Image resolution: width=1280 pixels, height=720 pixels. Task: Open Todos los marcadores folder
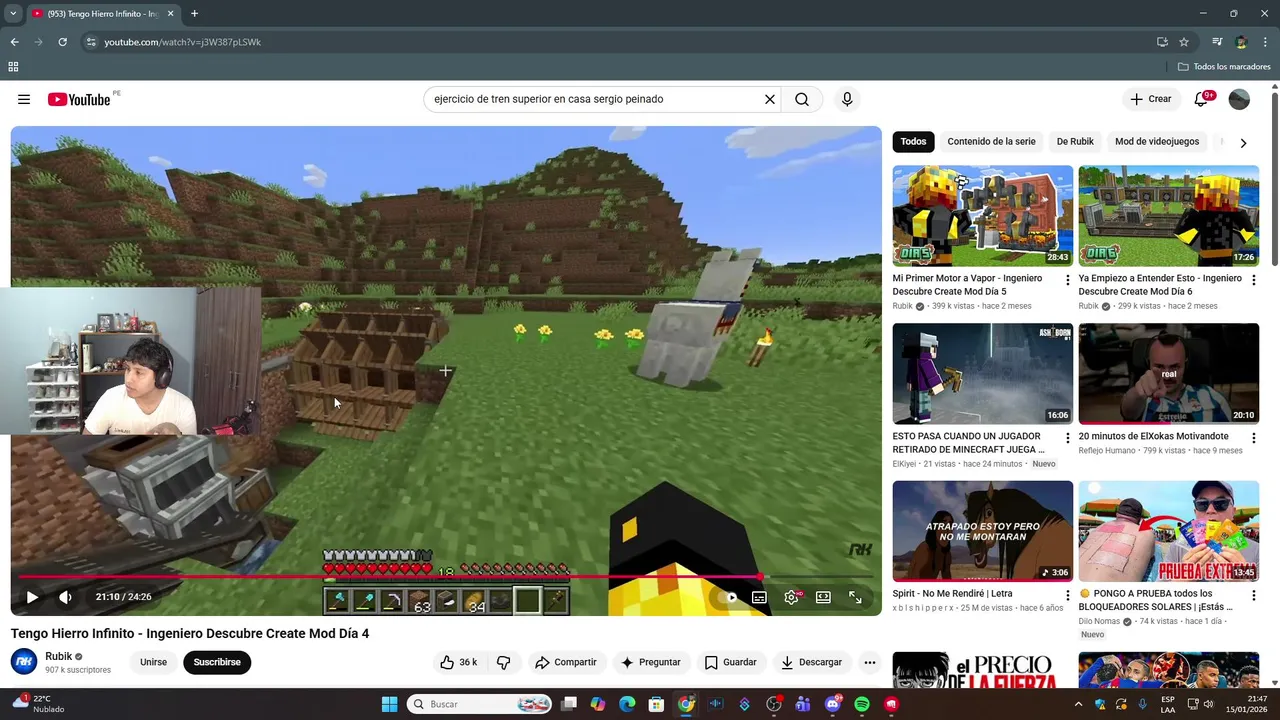[1224, 67]
